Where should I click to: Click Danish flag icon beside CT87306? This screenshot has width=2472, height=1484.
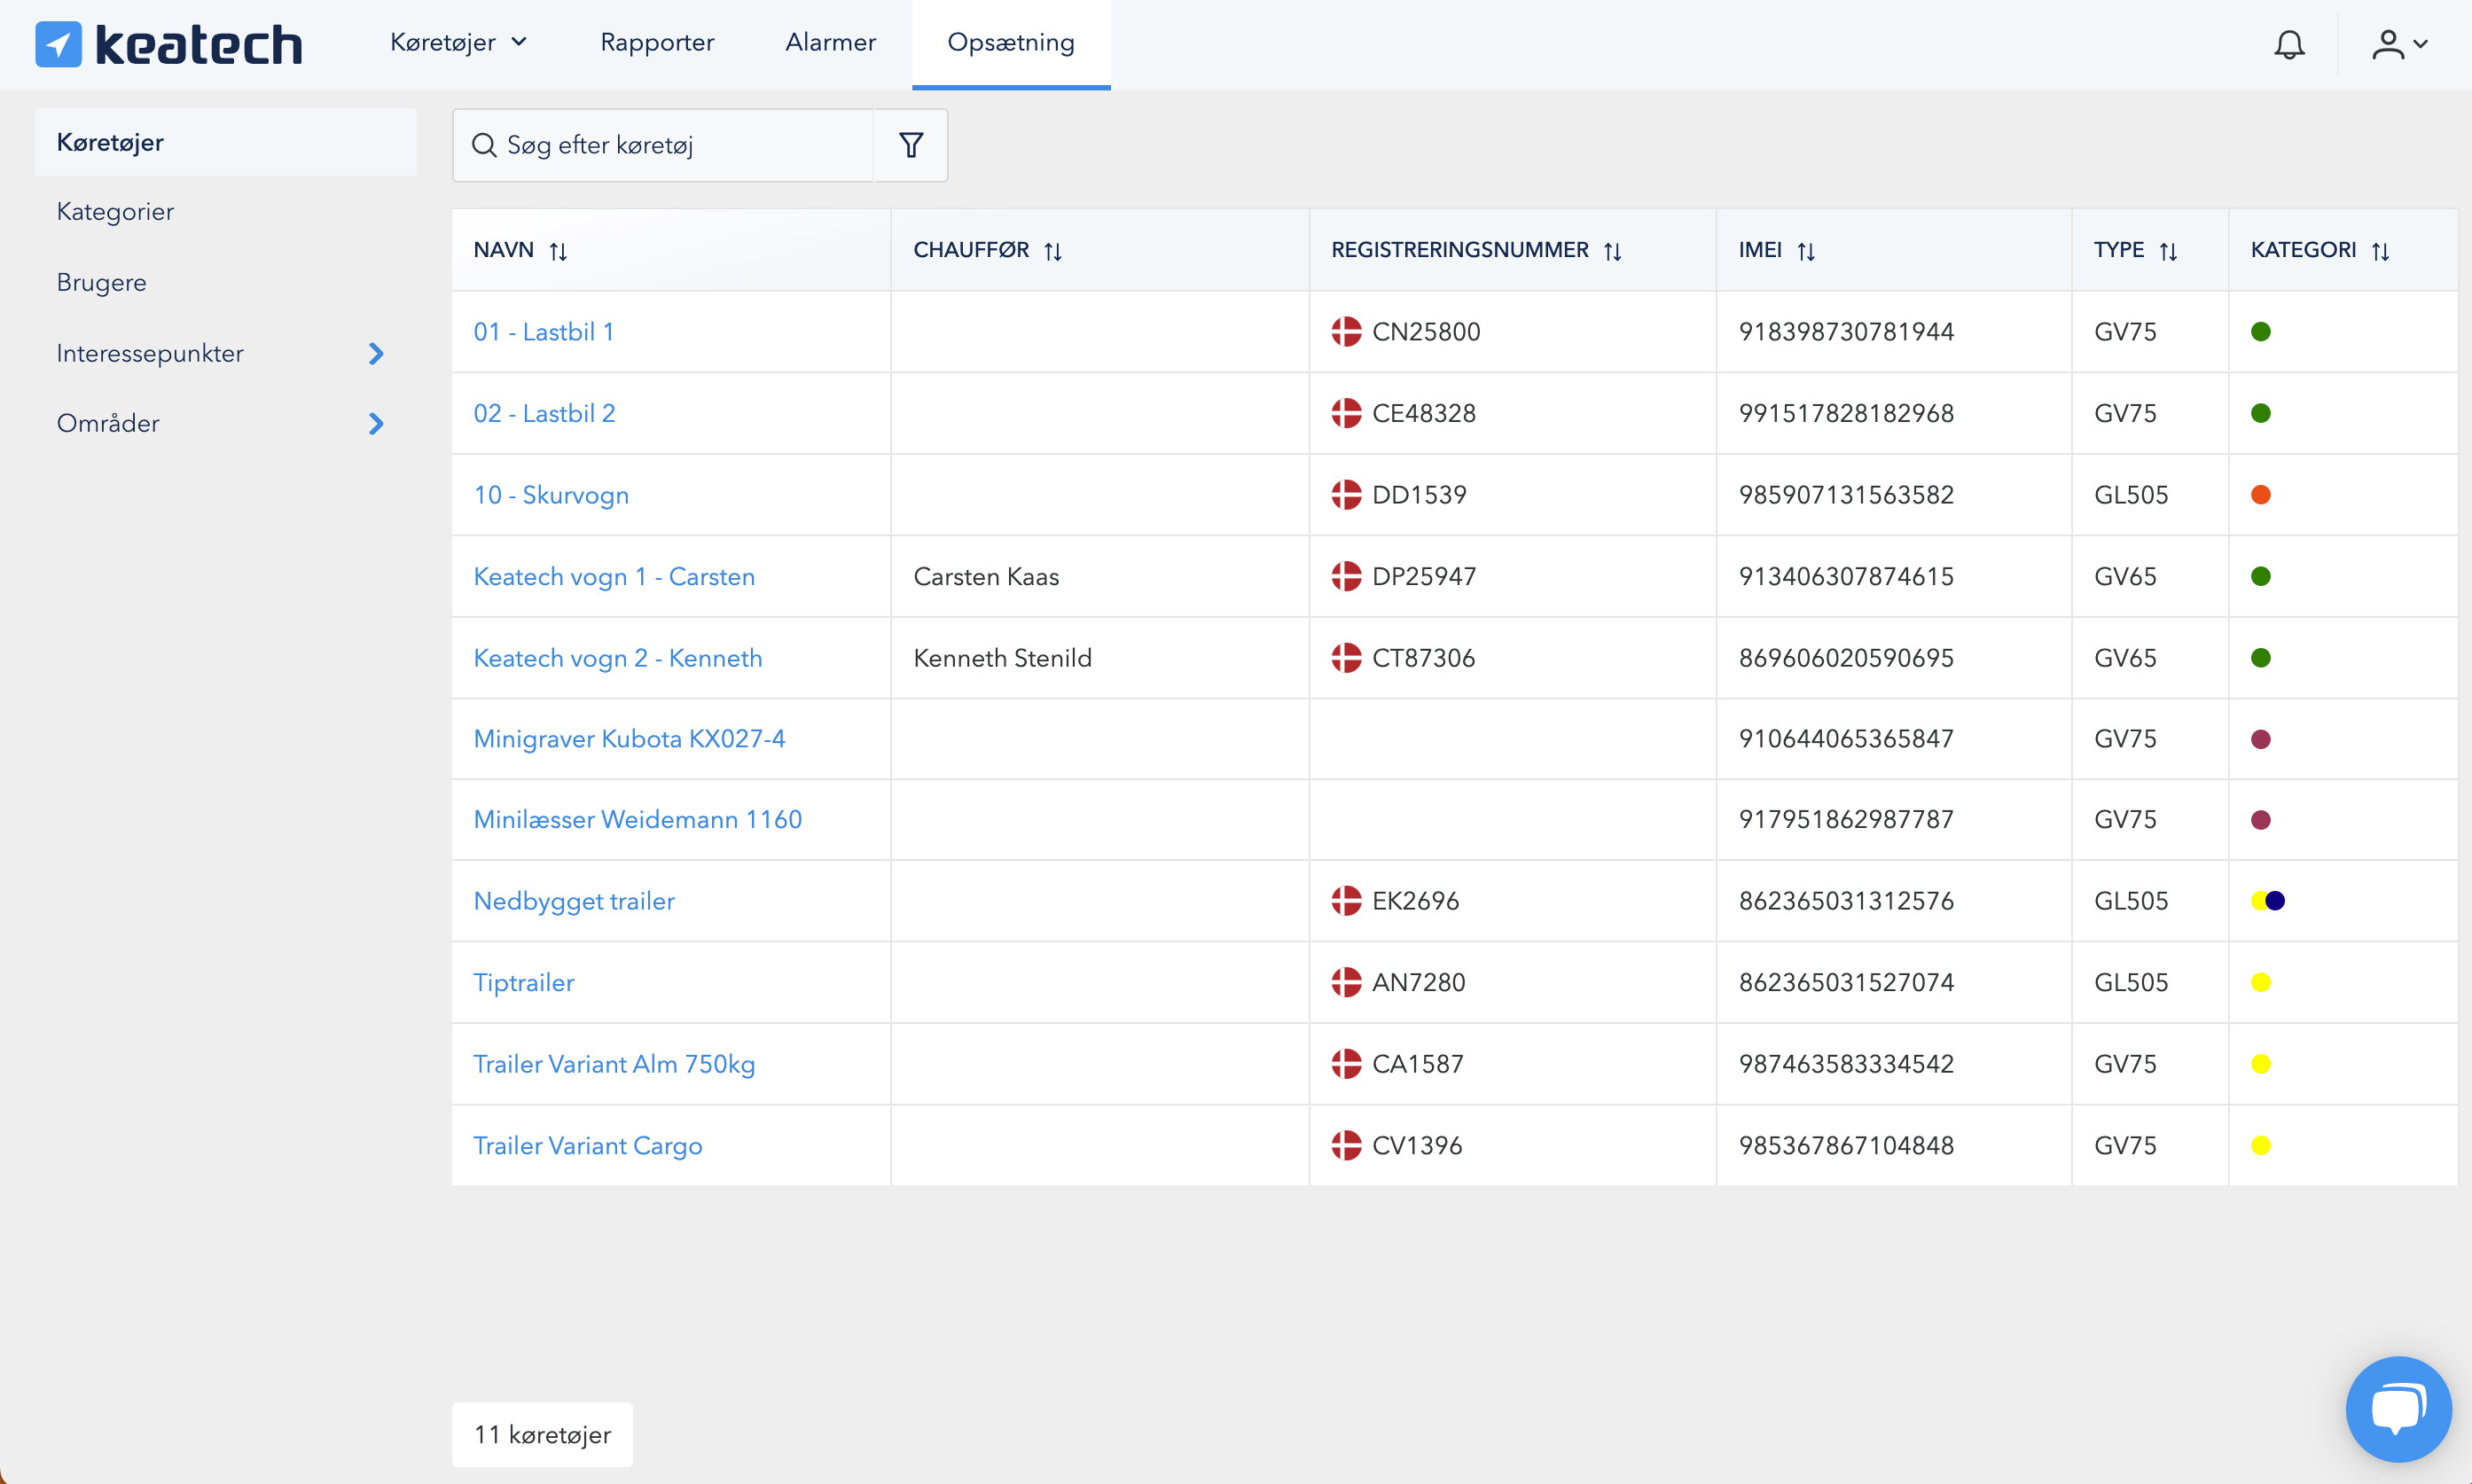pos(1346,658)
